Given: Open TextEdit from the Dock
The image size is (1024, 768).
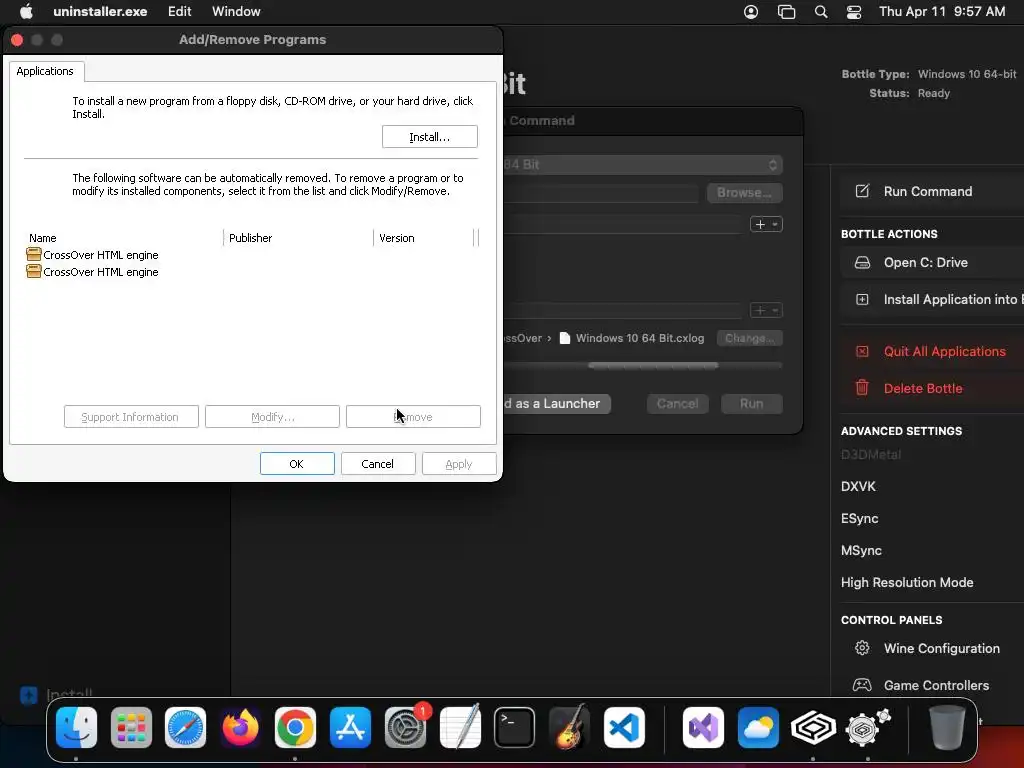Looking at the screenshot, I should (x=460, y=728).
